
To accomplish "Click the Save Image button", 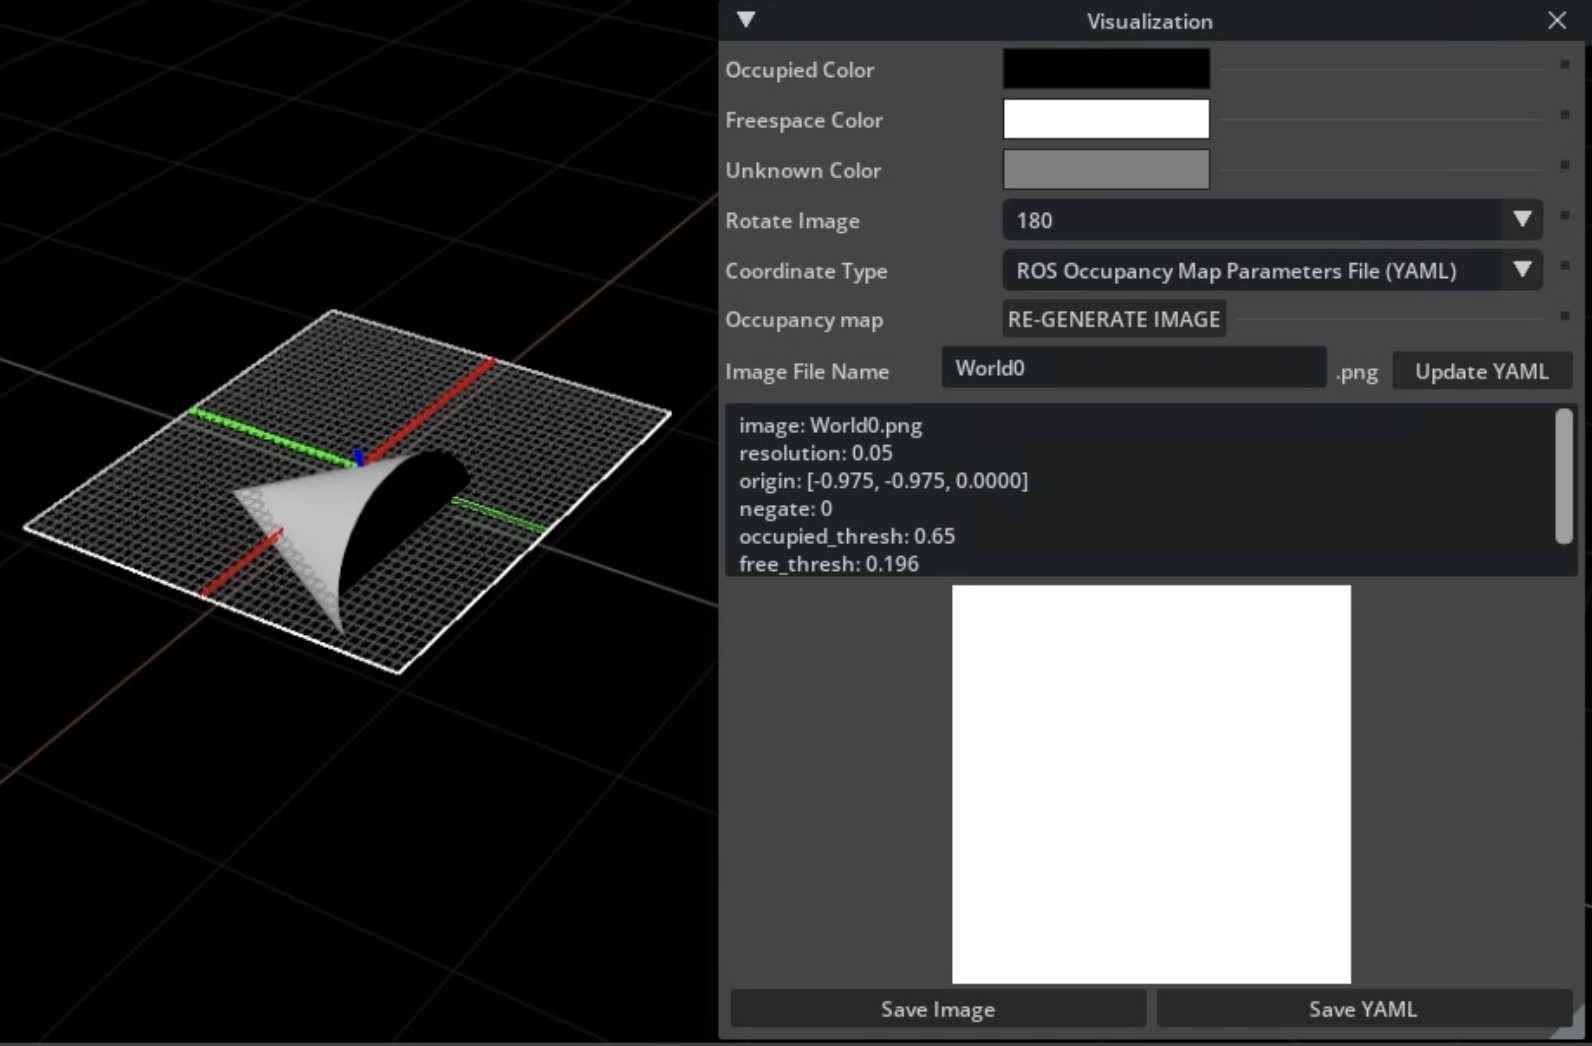I will 938,1009.
